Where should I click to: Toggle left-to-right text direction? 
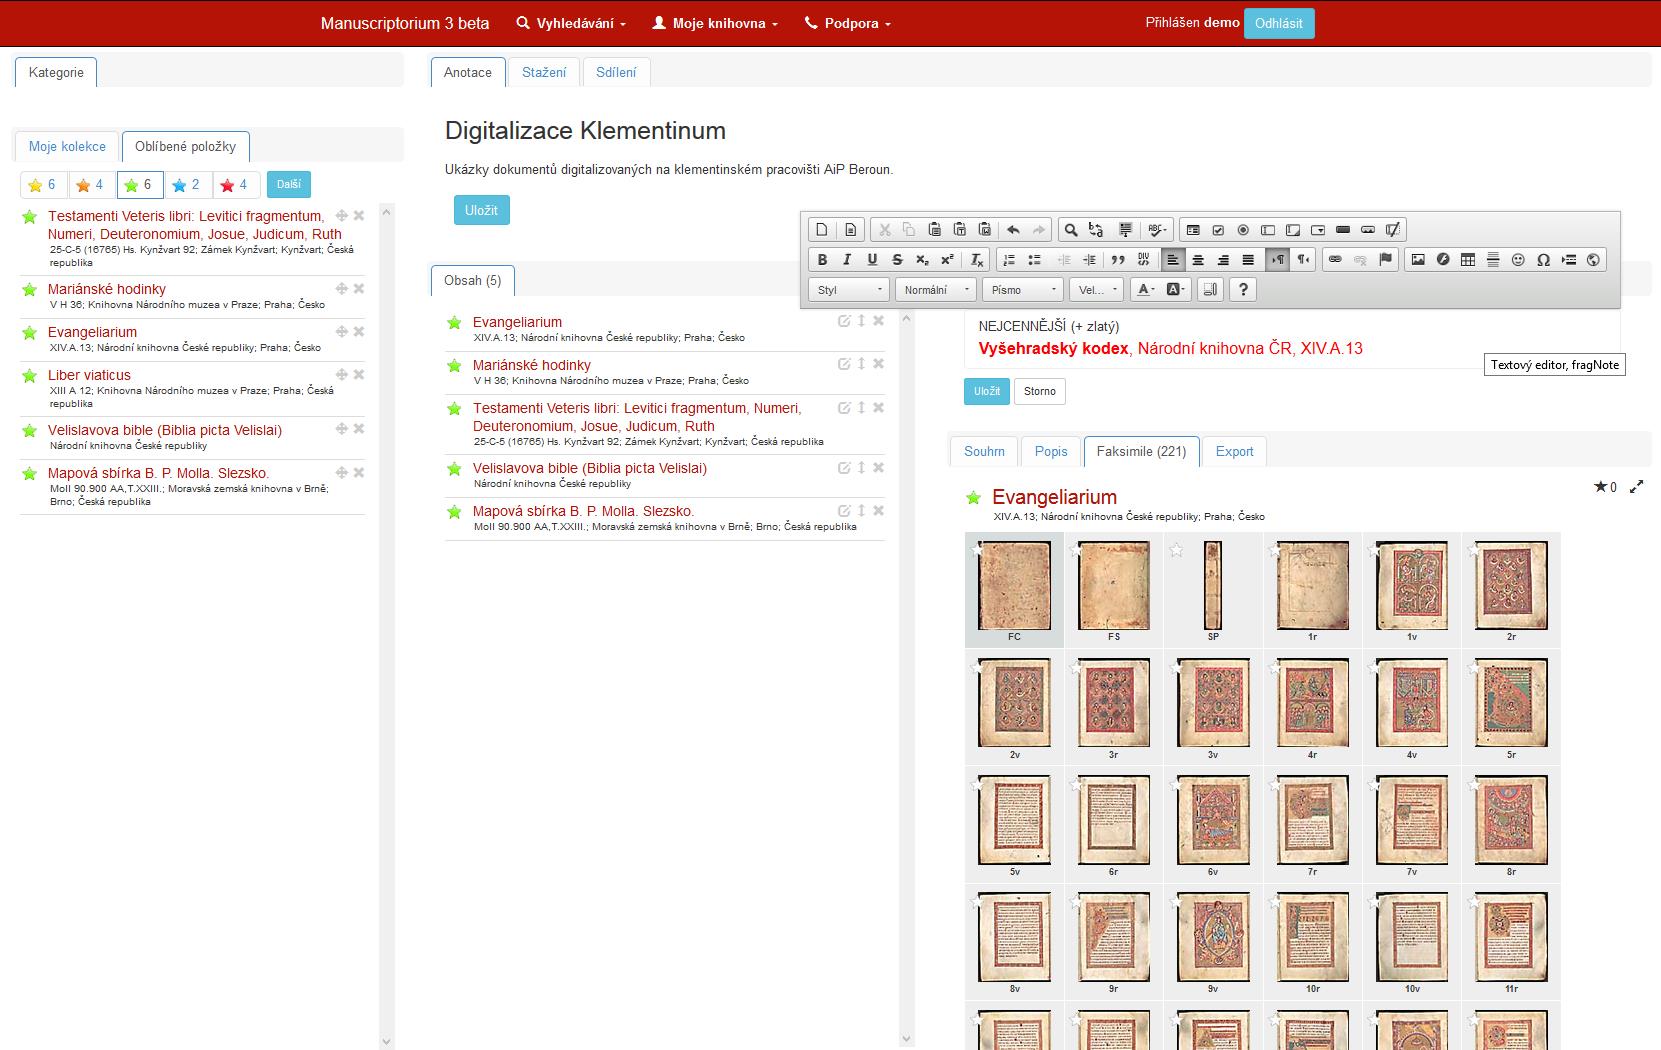point(1278,259)
